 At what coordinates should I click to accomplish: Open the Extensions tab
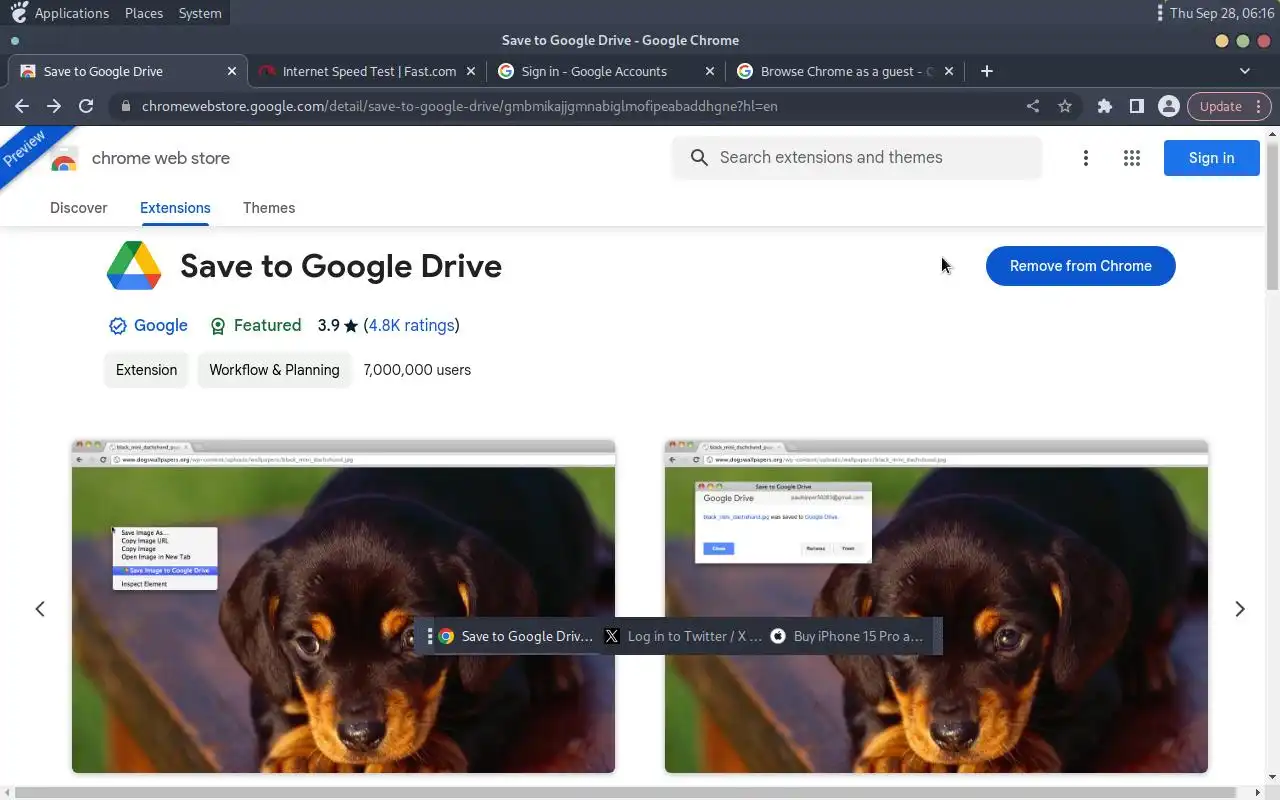point(175,208)
